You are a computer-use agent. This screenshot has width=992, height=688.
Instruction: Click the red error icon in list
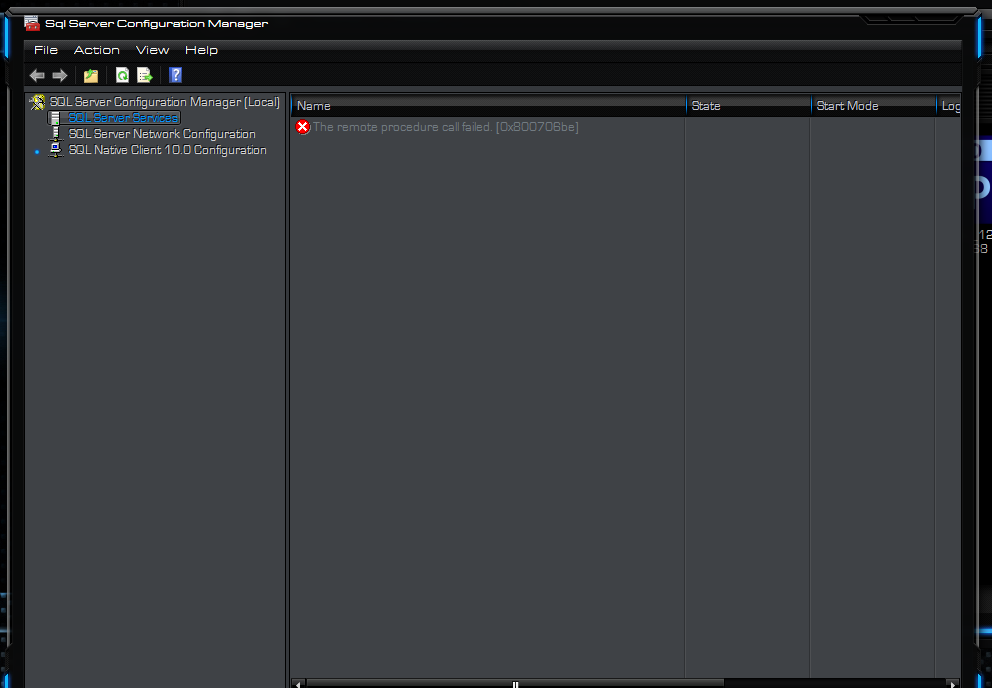pos(303,127)
